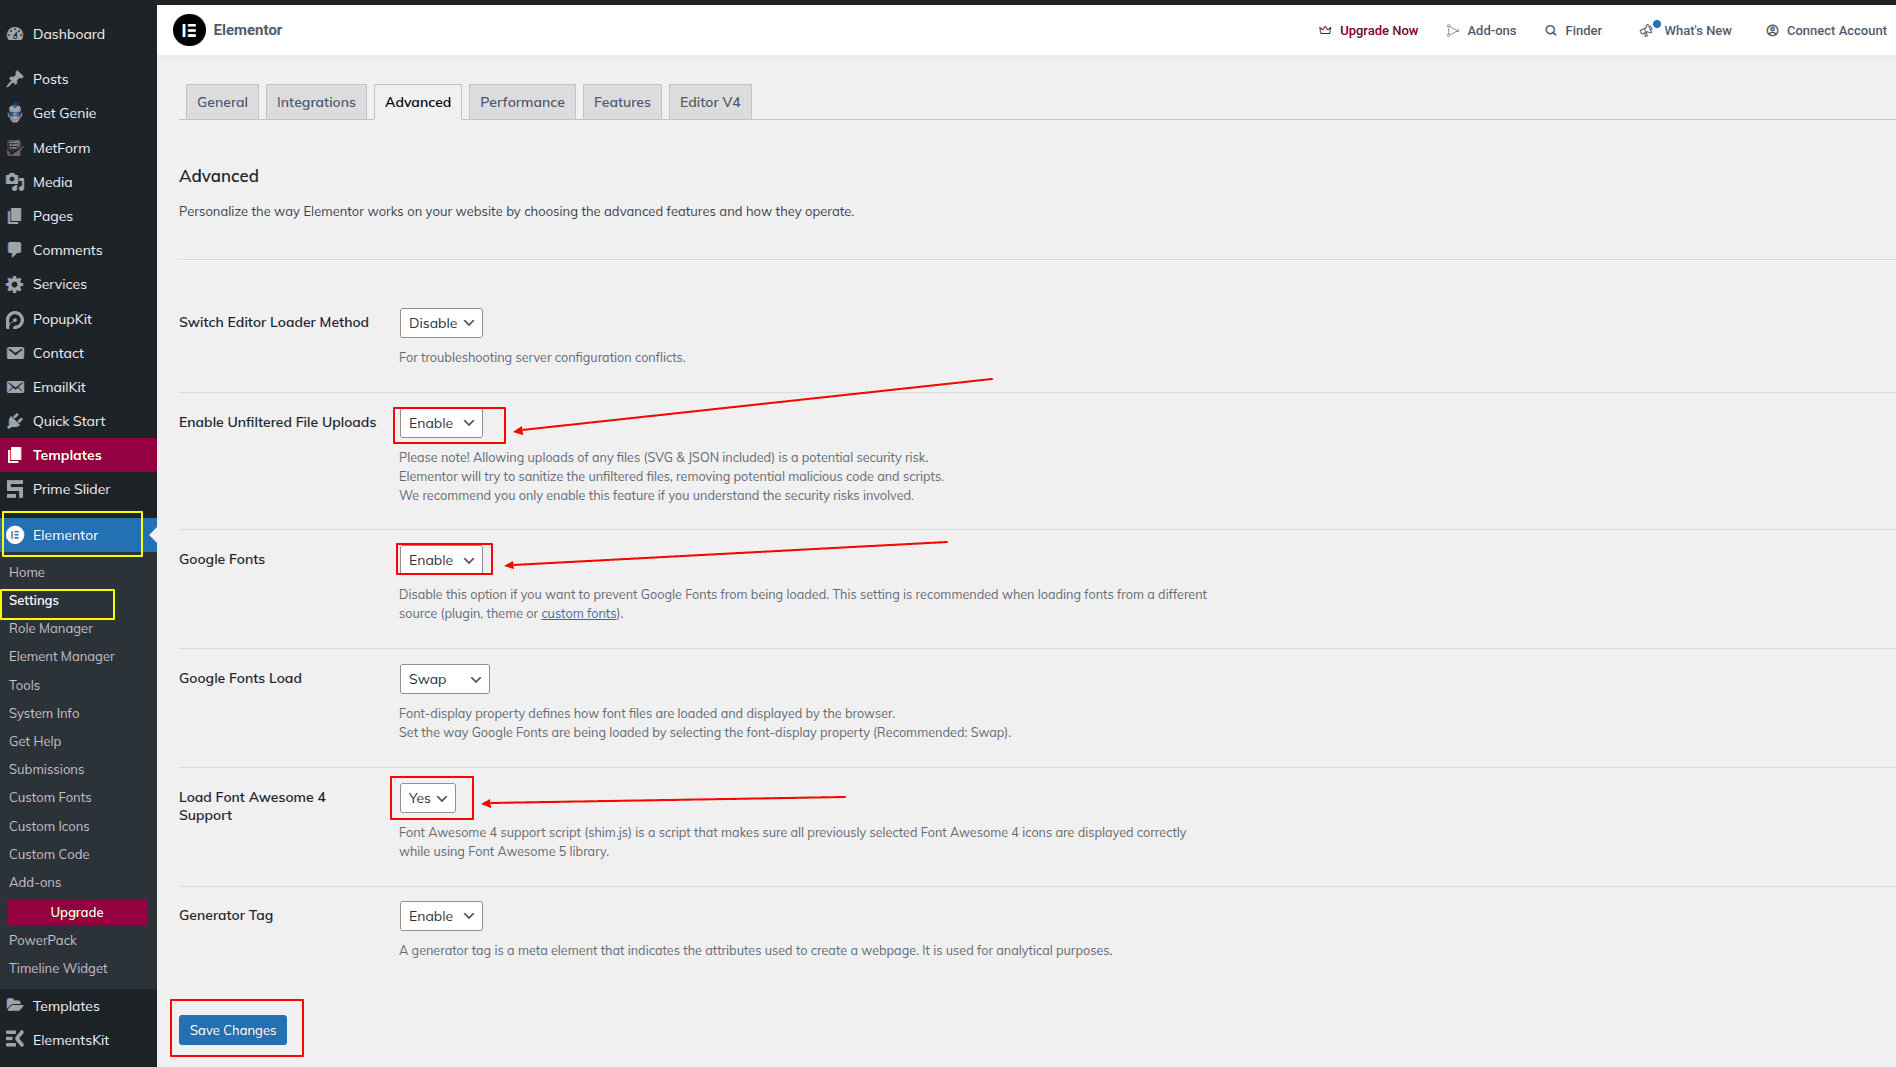Click the Prime Slider sidebar icon
Viewport: 1896px width, 1067px height.
click(x=15, y=490)
